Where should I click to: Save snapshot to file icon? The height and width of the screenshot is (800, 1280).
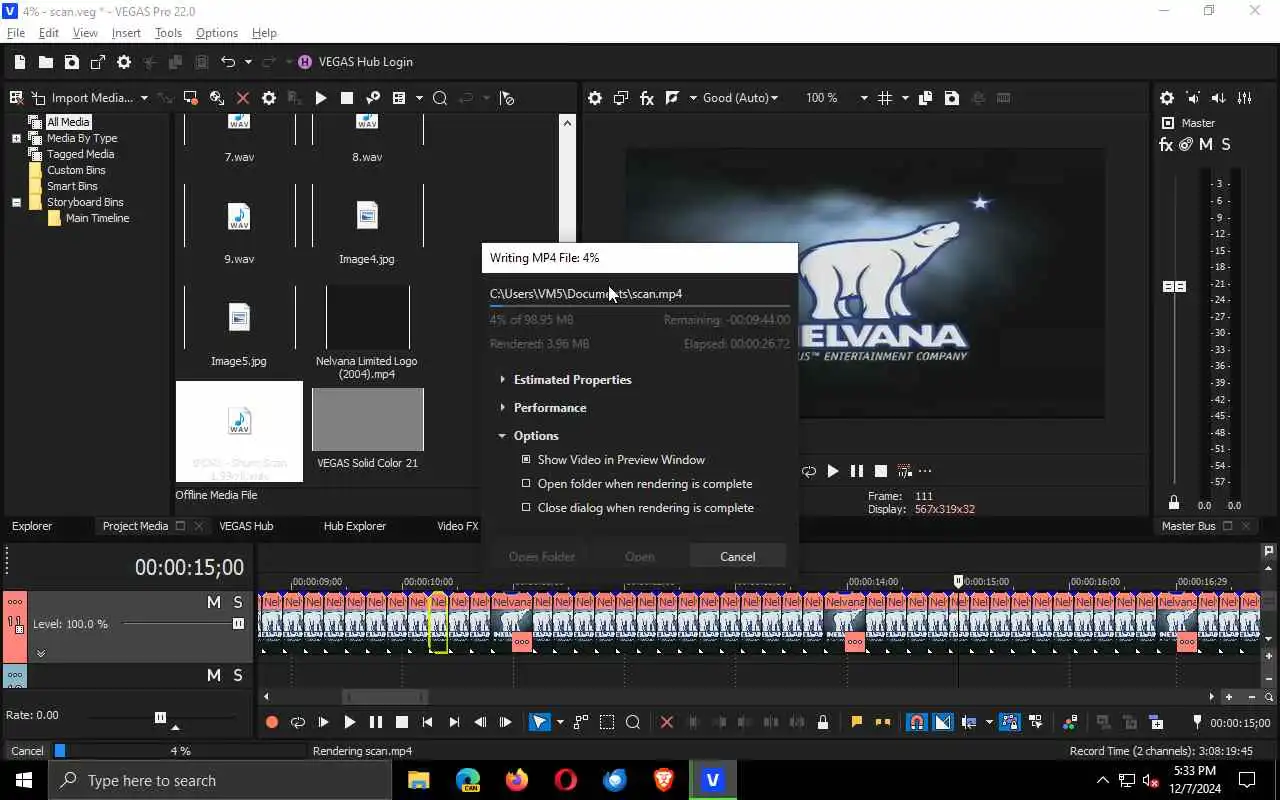(x=952, y=98)
